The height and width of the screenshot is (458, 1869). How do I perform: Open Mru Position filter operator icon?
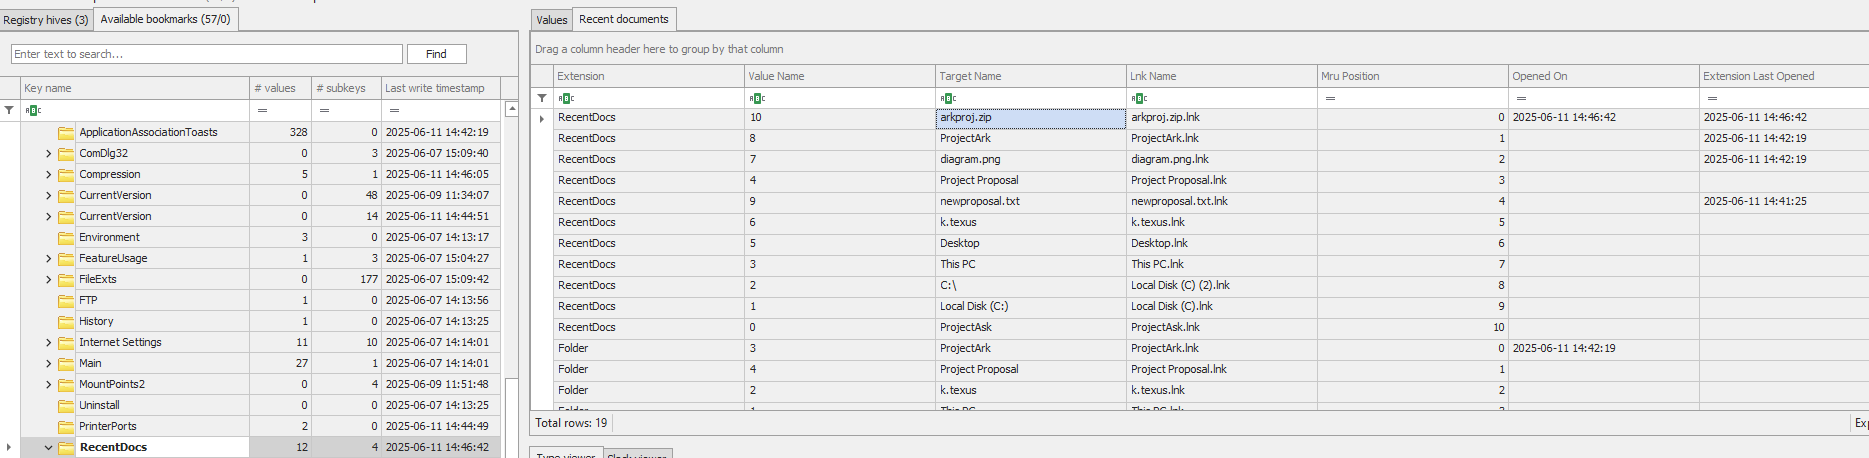pos(1330,98)
